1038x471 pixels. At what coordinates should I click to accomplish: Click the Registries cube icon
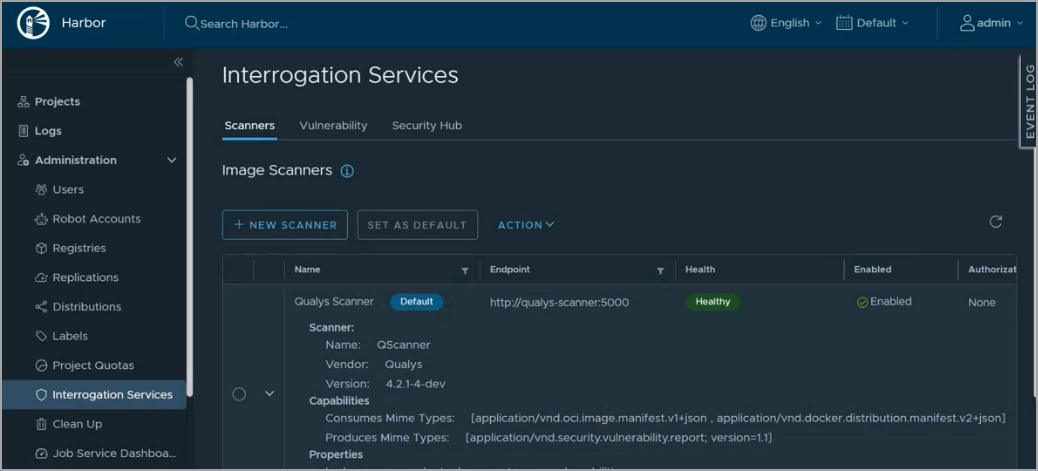(41, 248)
